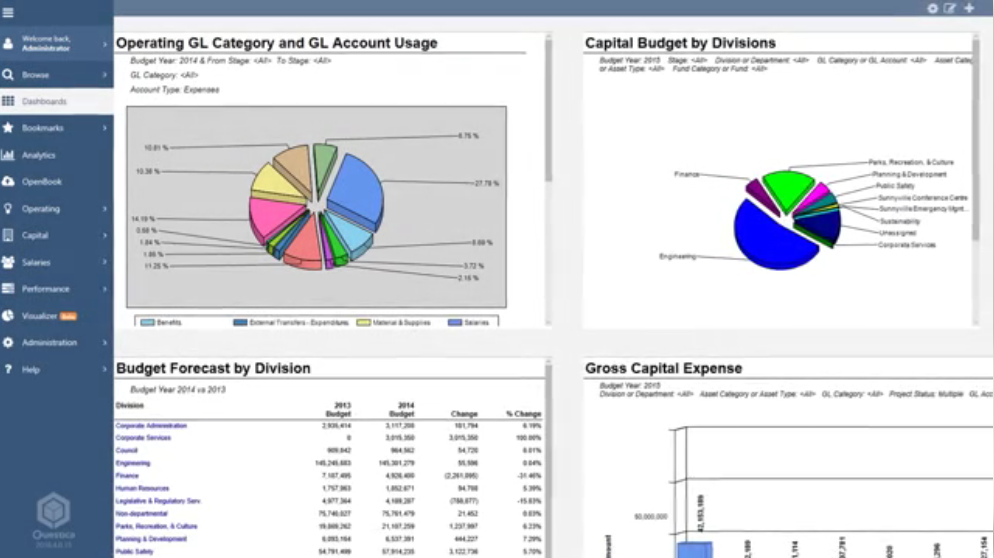Viewport: 994px width, 558px height.
Task: Click scrollbar of Operating GL Category panel
Action: click(548, 112)
